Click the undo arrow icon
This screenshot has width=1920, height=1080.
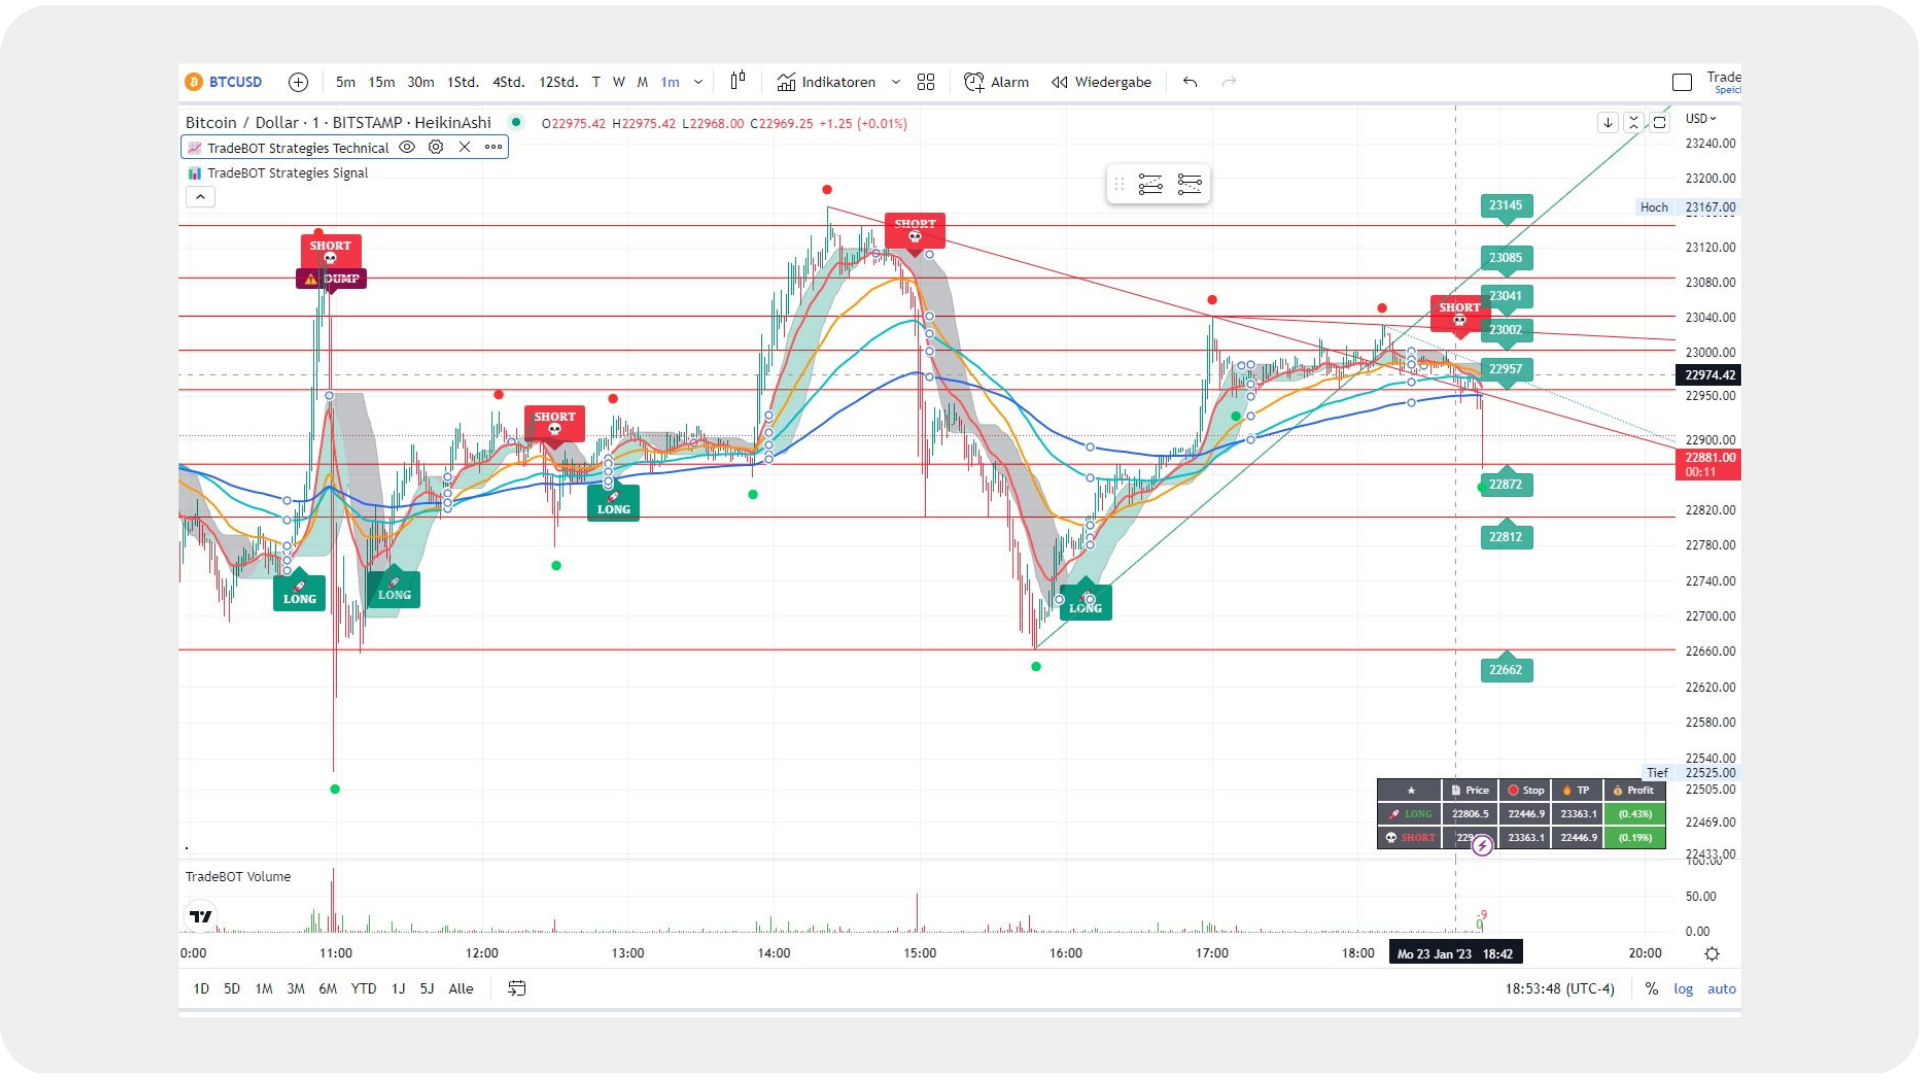1189,83
